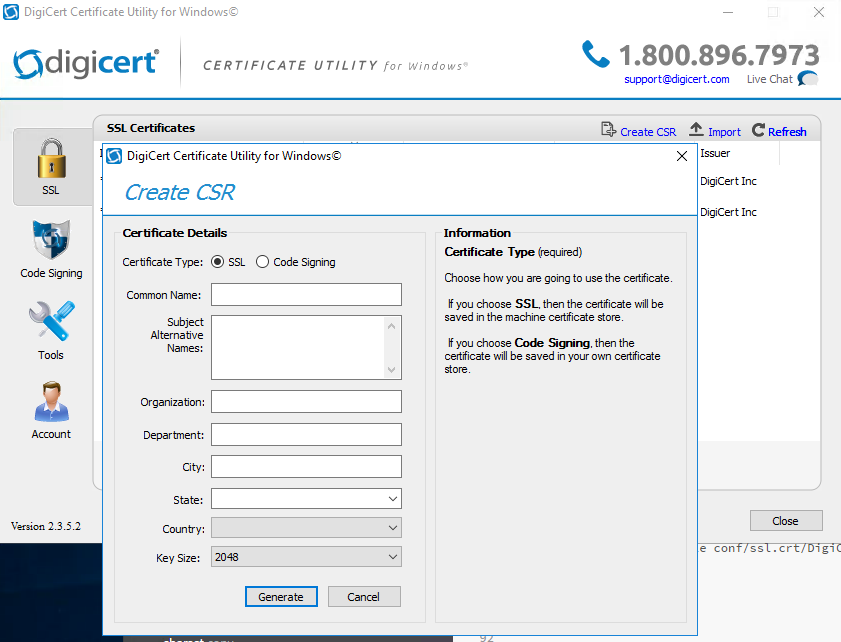Image resolution: width=841 pixels, height=642 pixels.
Task: Click the main window Close button
Action: 786,521
